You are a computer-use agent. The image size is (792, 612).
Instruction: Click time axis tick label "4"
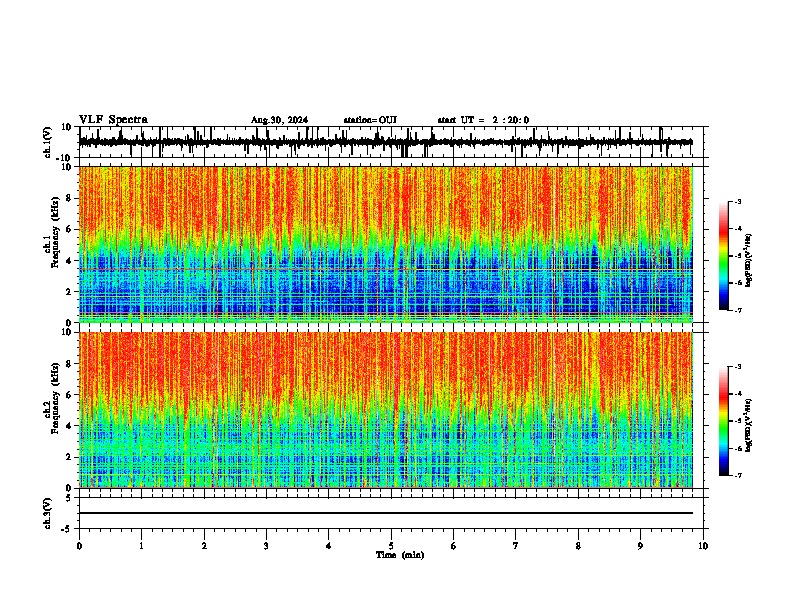[x=329, y=546]
